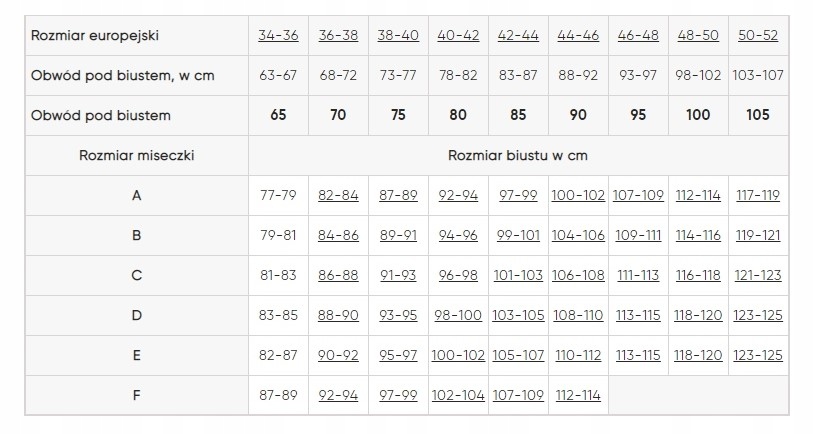The image size is (814, 434).
Task: Click the 86-88 link in row C
Action: click(x=338, y=275)
